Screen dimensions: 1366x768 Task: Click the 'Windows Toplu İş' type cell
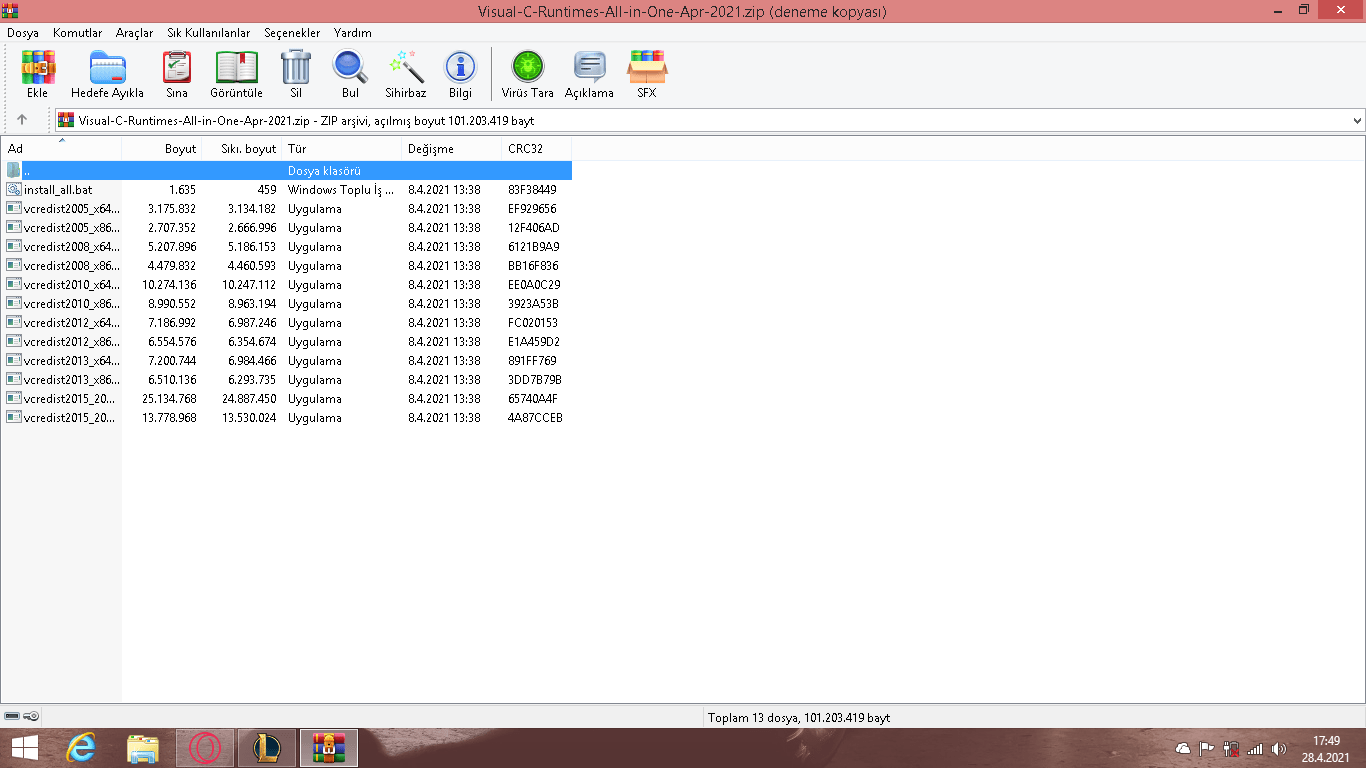(341, 190)
